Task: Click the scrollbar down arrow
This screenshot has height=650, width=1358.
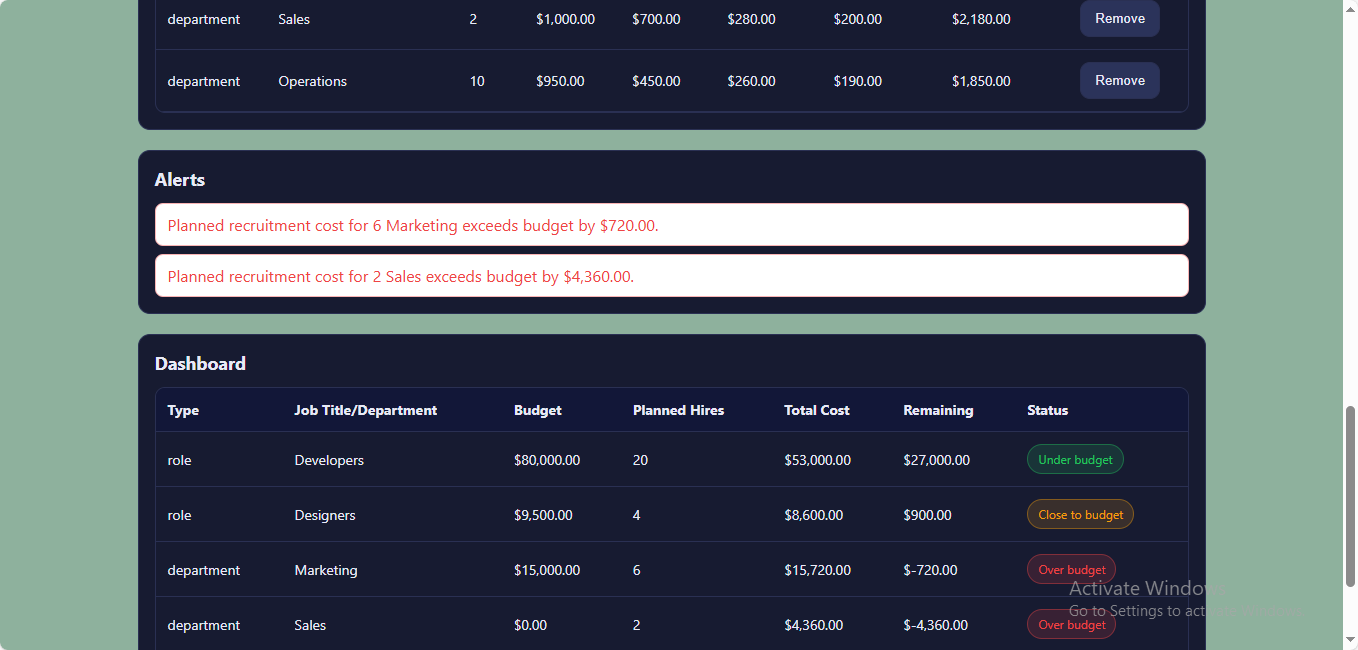Action: click(1350, 640)
